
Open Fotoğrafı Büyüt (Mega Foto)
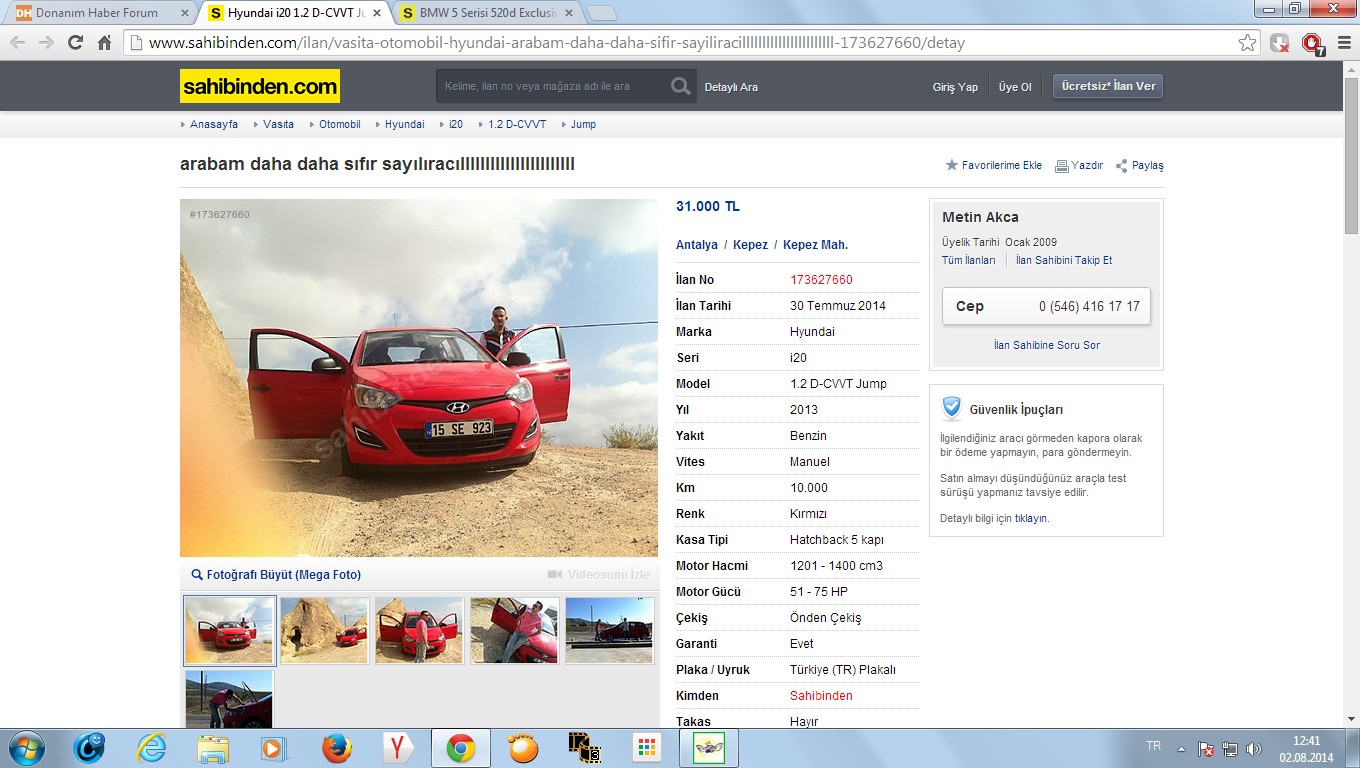(x=276, y=575)
